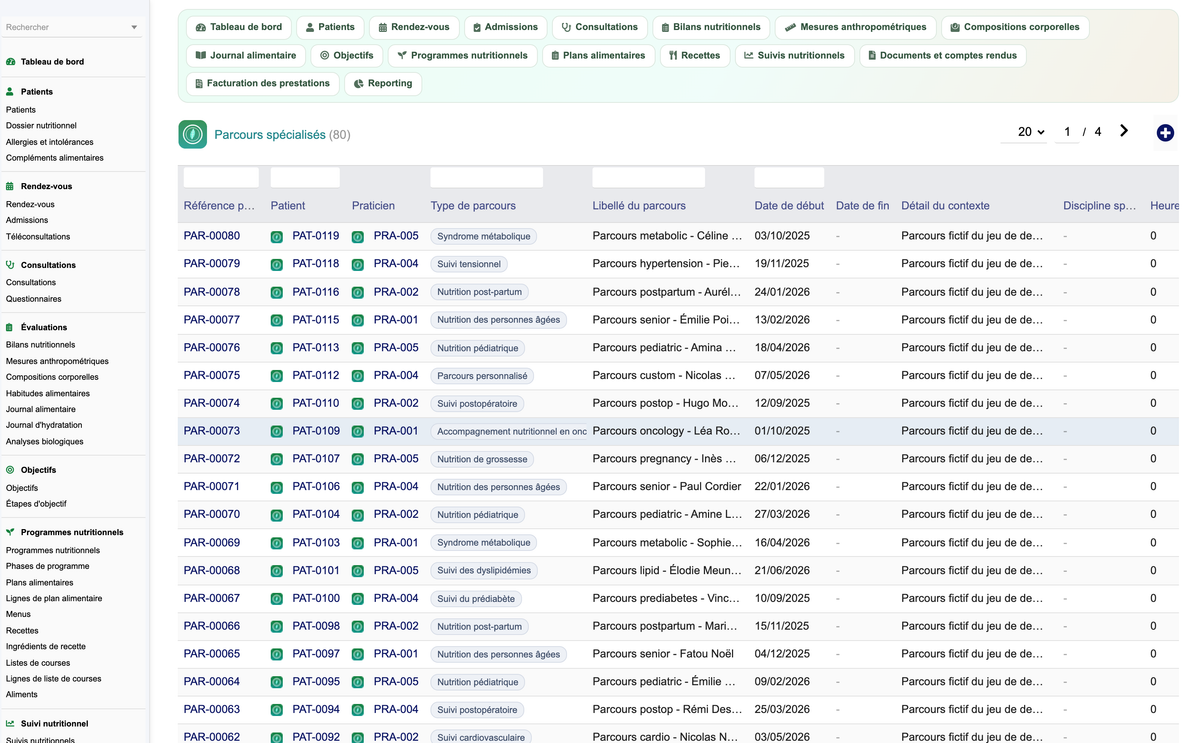Open the Recettes top tab

pos(694,55)
